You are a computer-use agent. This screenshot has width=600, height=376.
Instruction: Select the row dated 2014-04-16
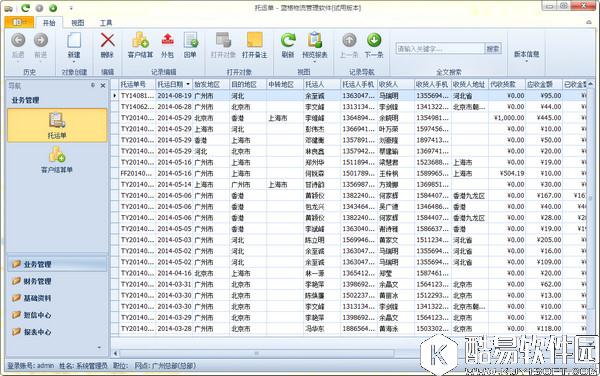tap(349, 273)
